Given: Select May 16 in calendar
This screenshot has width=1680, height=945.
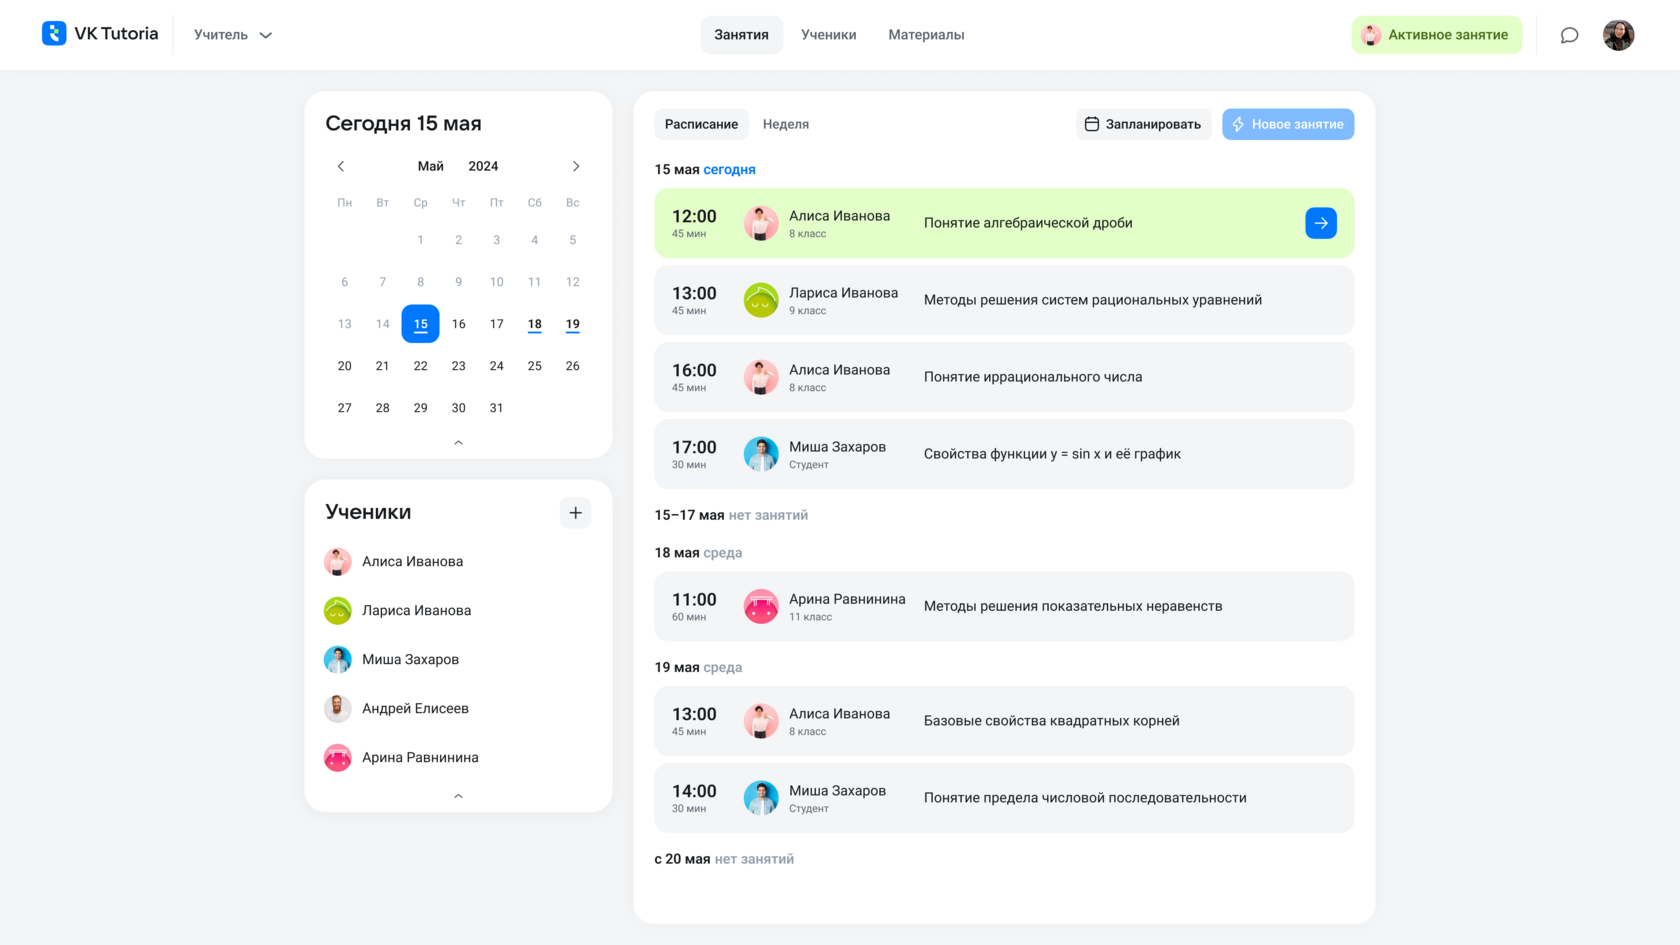Looking at the screenshot, I should tap(458, 324).
